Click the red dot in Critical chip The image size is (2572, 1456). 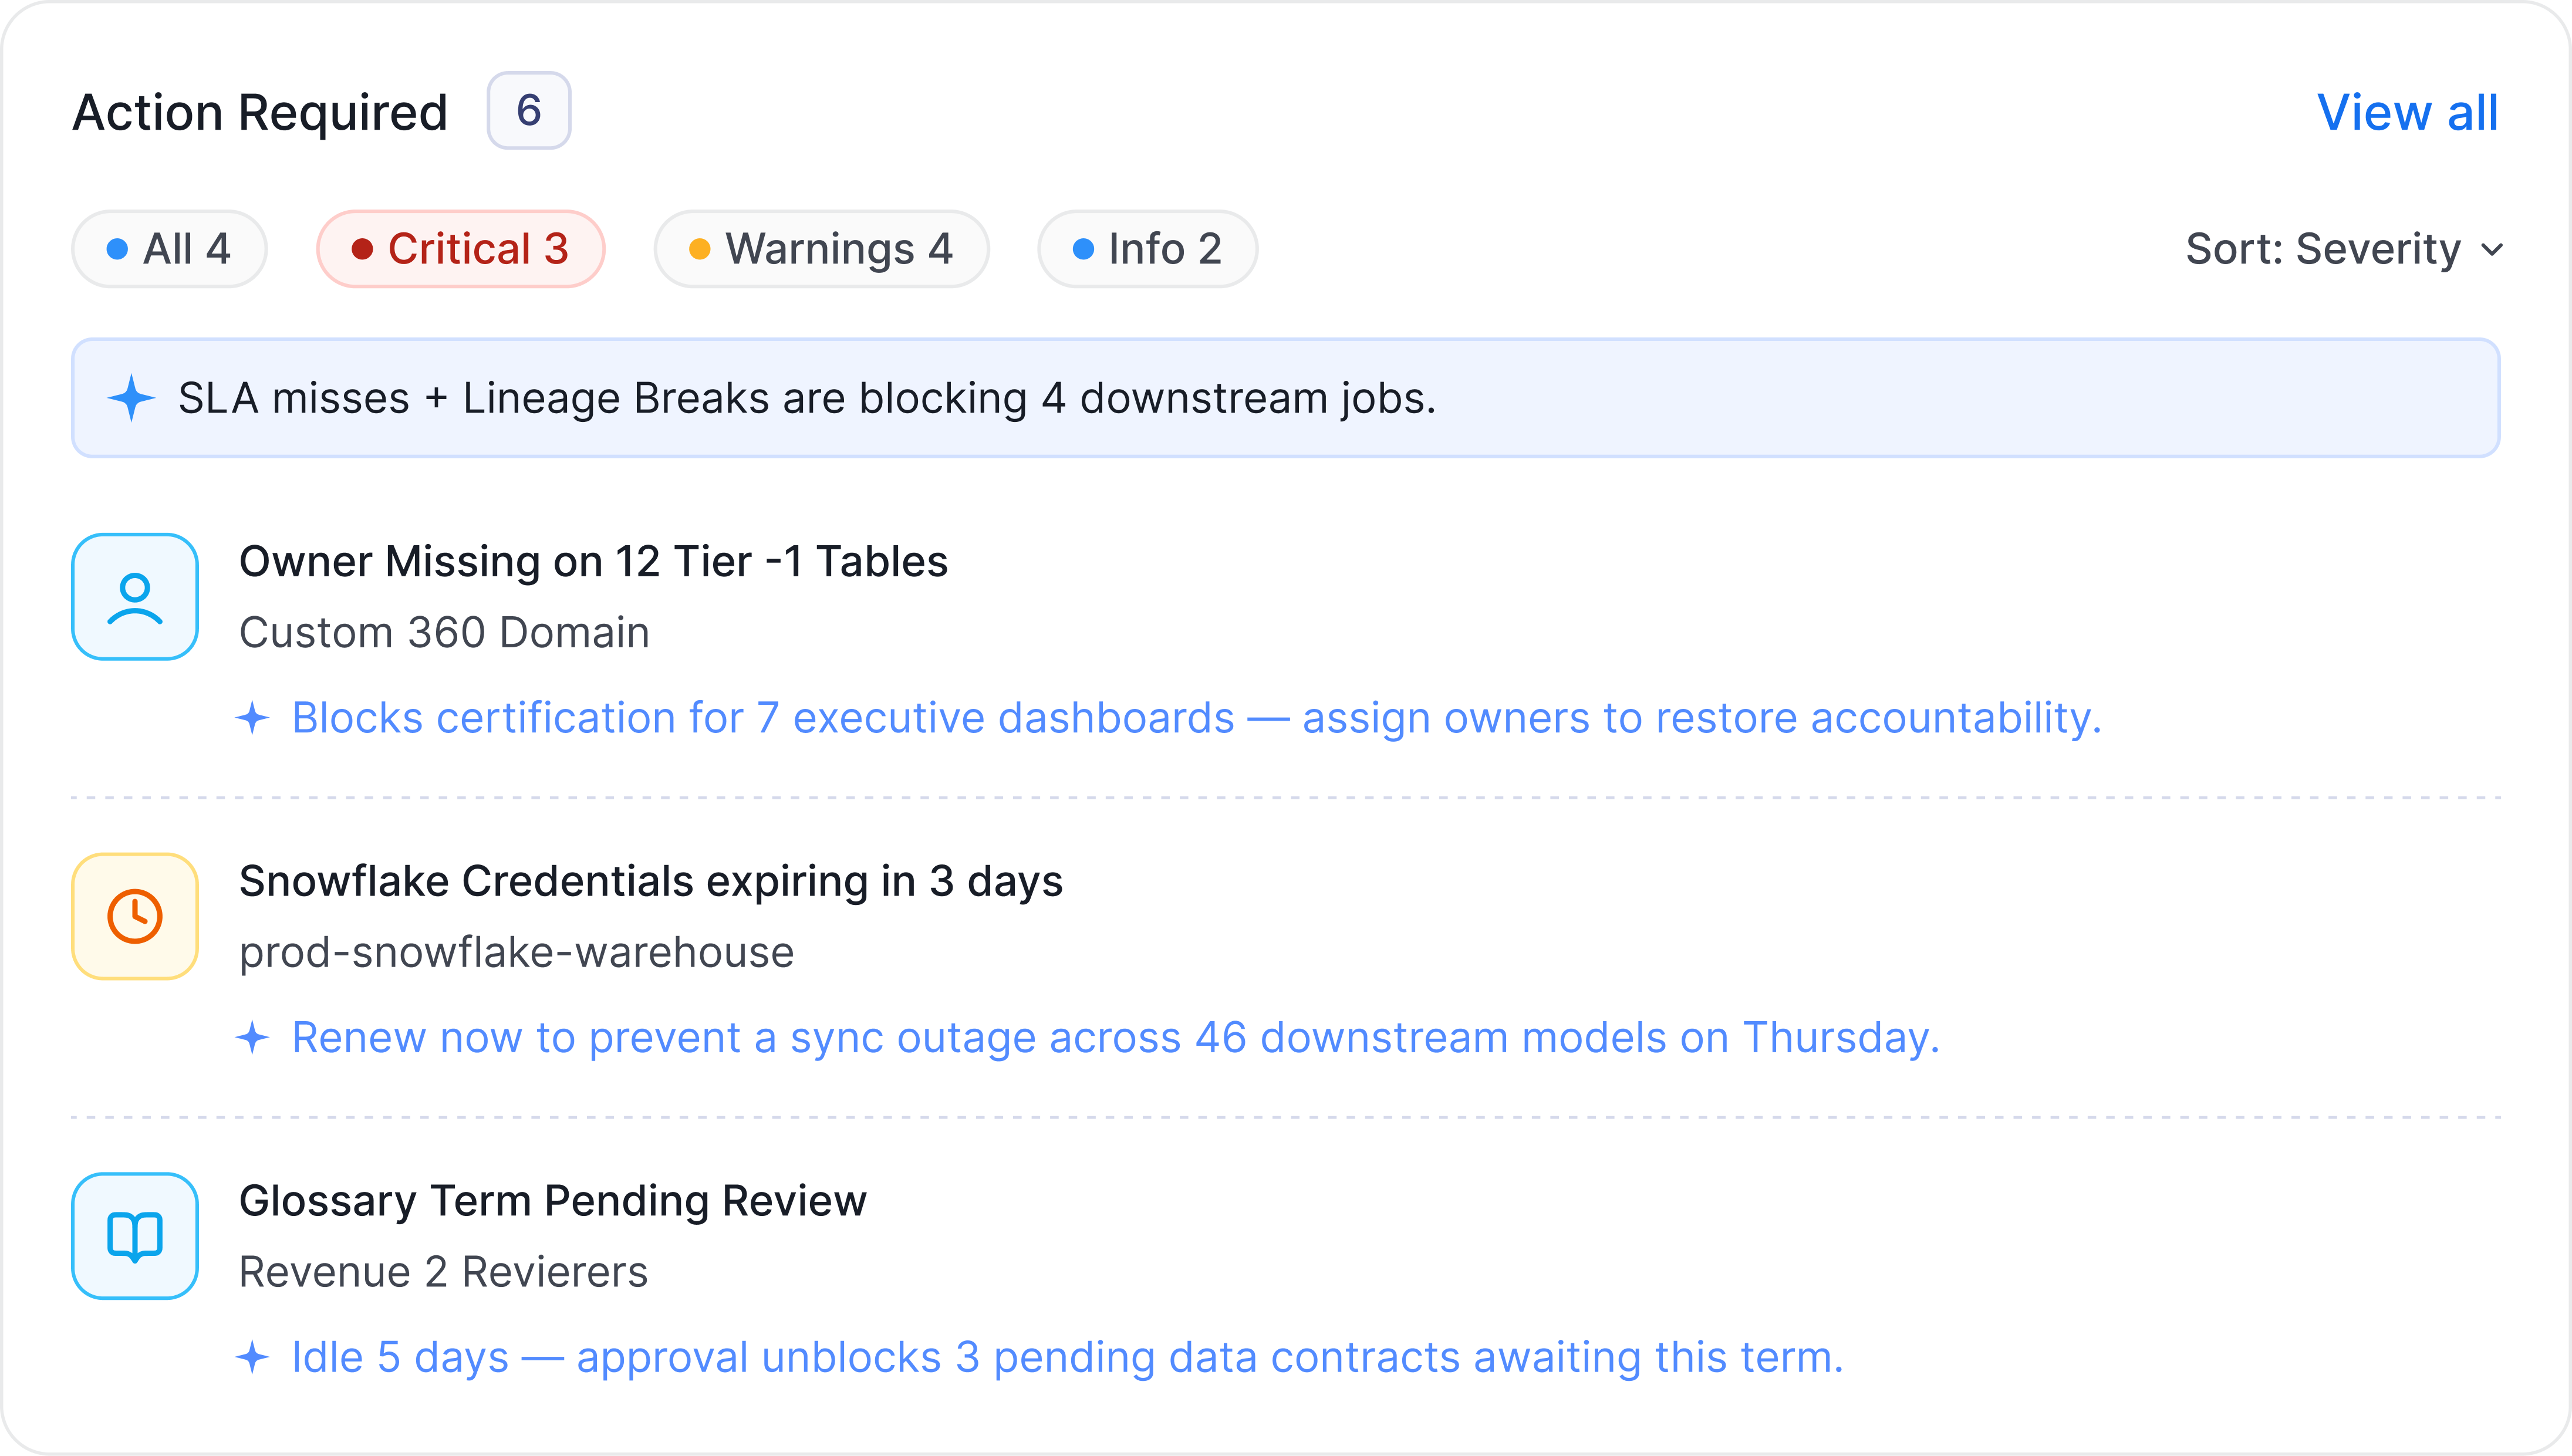(362, 249)
